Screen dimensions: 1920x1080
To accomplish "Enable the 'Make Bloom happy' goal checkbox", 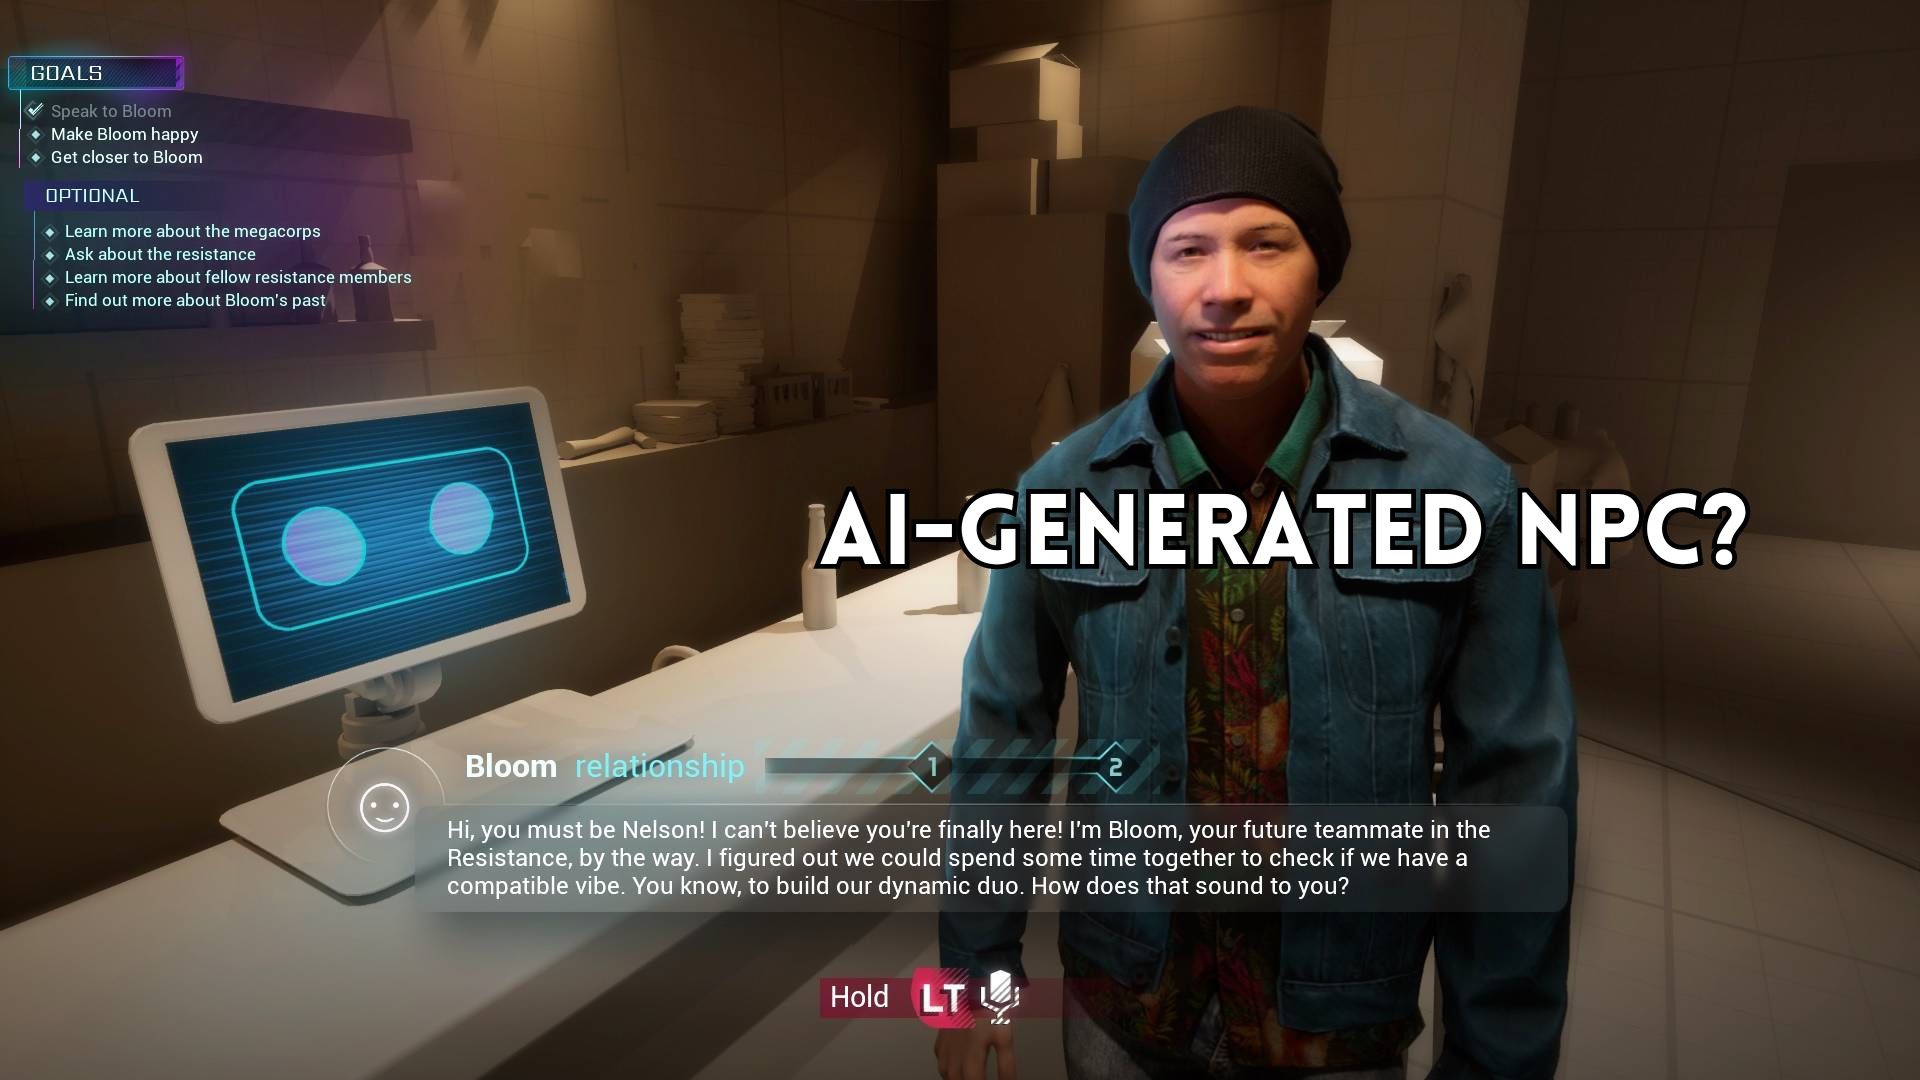I will [x=36, y=133].
